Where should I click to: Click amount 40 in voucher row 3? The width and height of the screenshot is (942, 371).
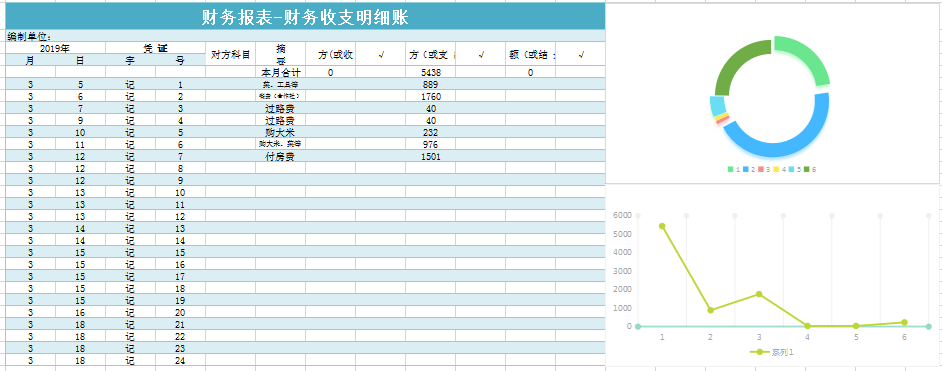click(x=430, y=108)
